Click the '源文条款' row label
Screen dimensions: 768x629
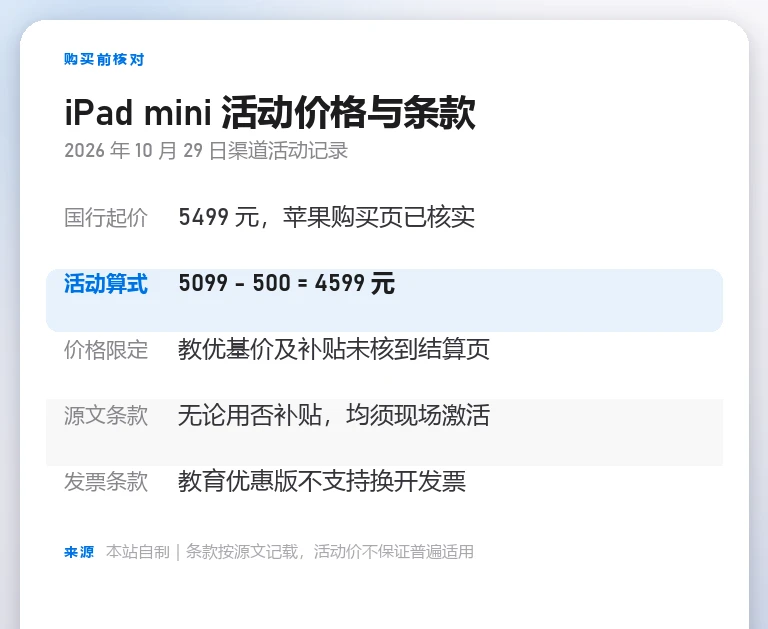pyautogui.click(x=106, y=416)
